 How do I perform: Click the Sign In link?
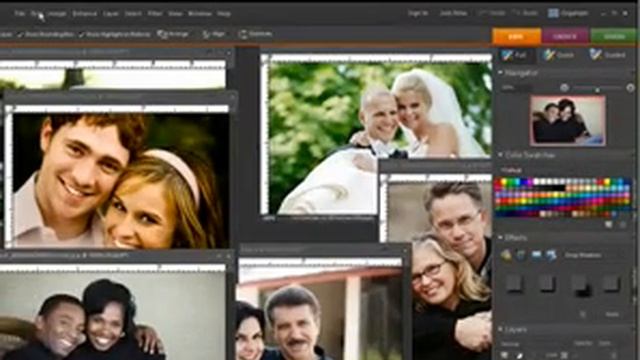(x=418, y=13)
